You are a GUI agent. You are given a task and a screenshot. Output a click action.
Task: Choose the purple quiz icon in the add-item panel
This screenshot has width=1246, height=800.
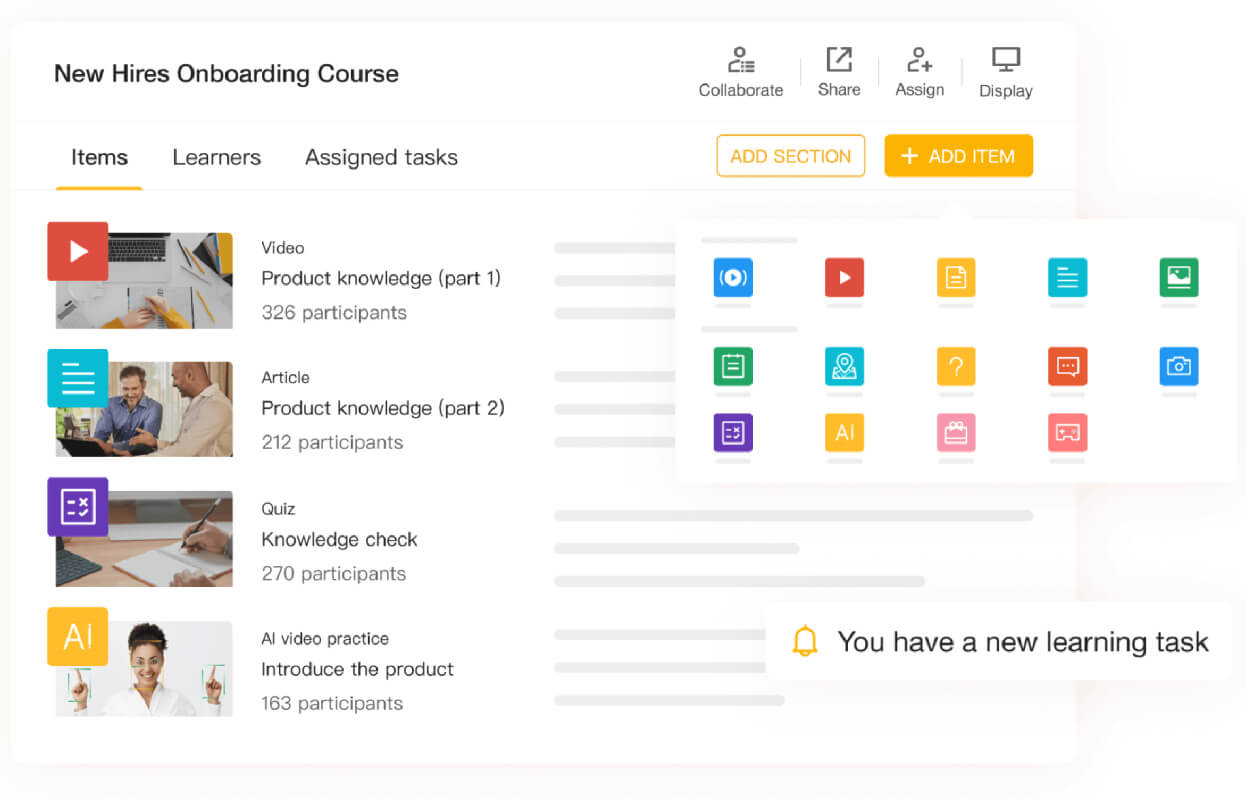coord(733,433)
